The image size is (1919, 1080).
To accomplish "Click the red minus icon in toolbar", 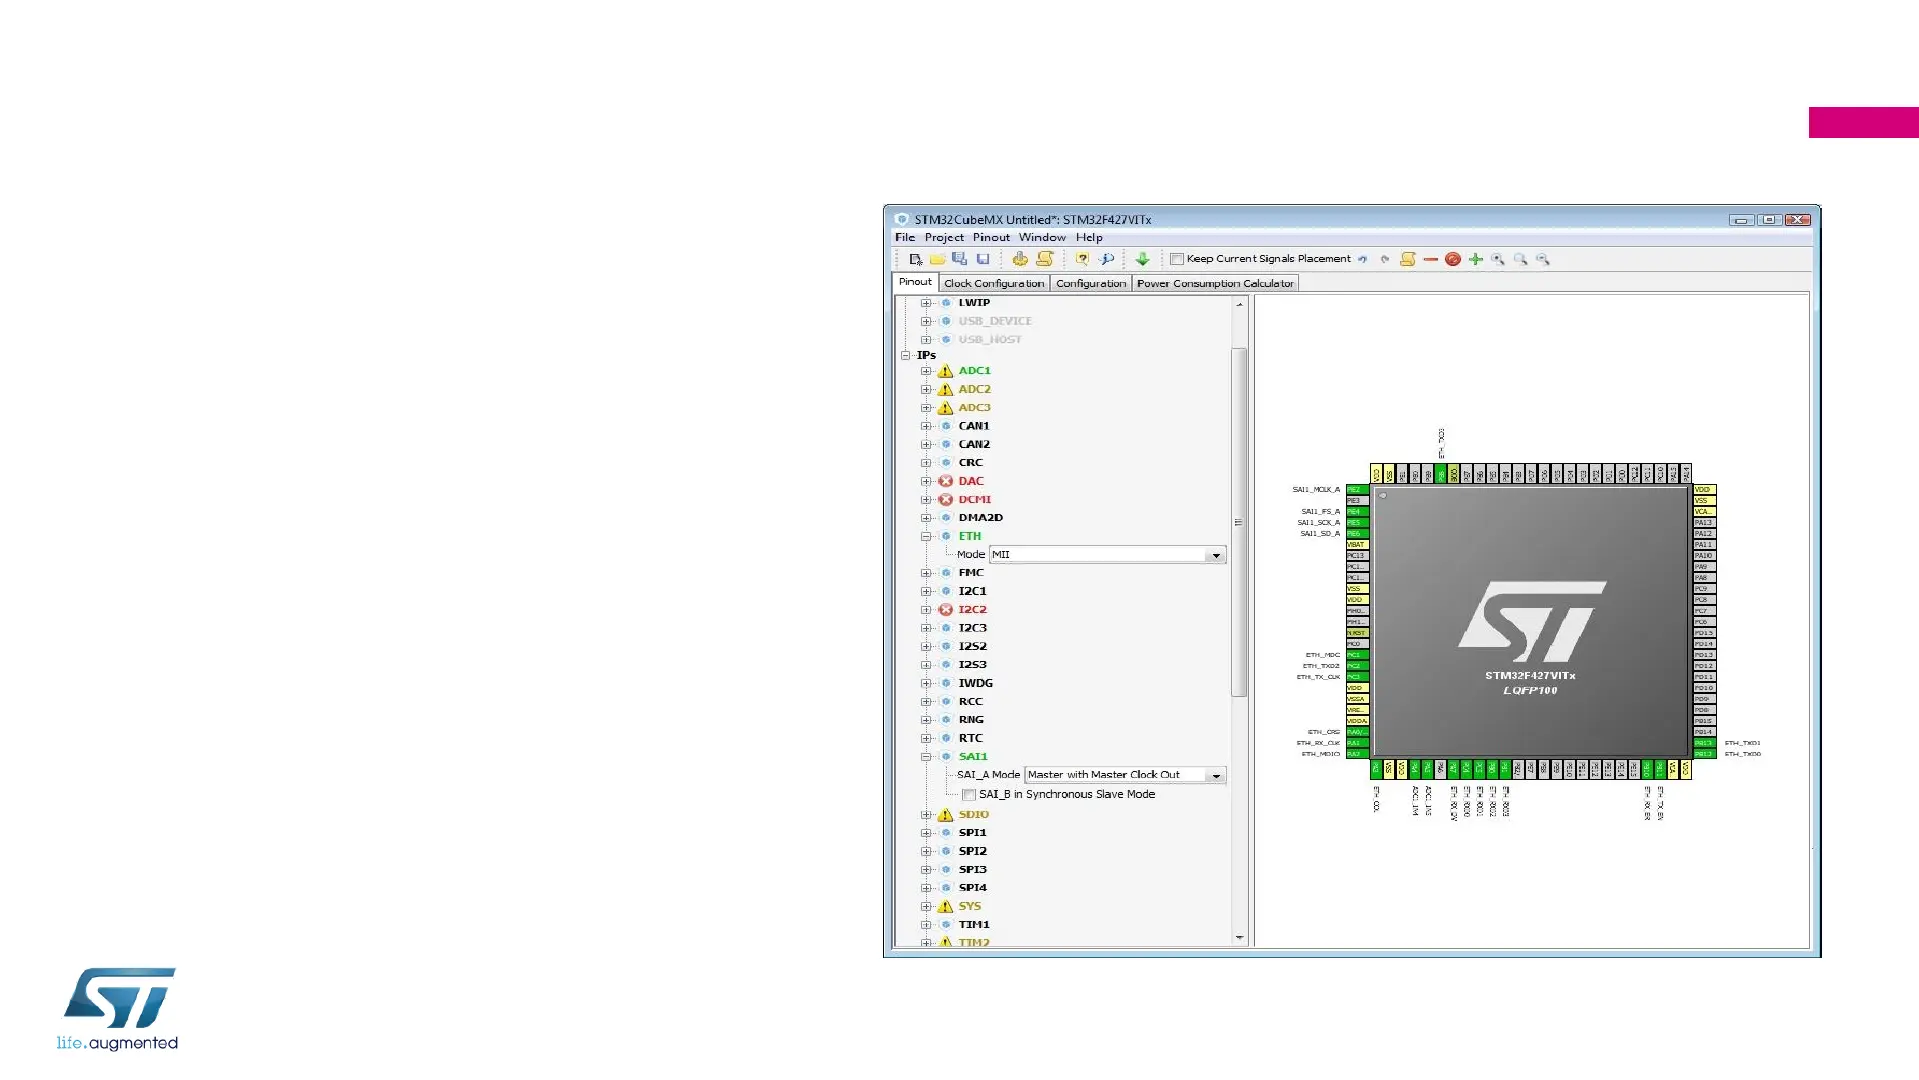I will 1430,259.
